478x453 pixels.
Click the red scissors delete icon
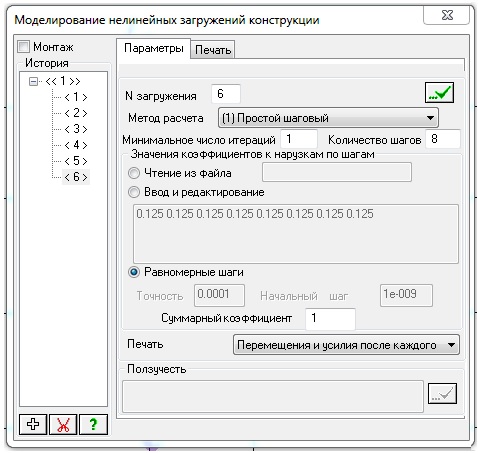[63, 424]
